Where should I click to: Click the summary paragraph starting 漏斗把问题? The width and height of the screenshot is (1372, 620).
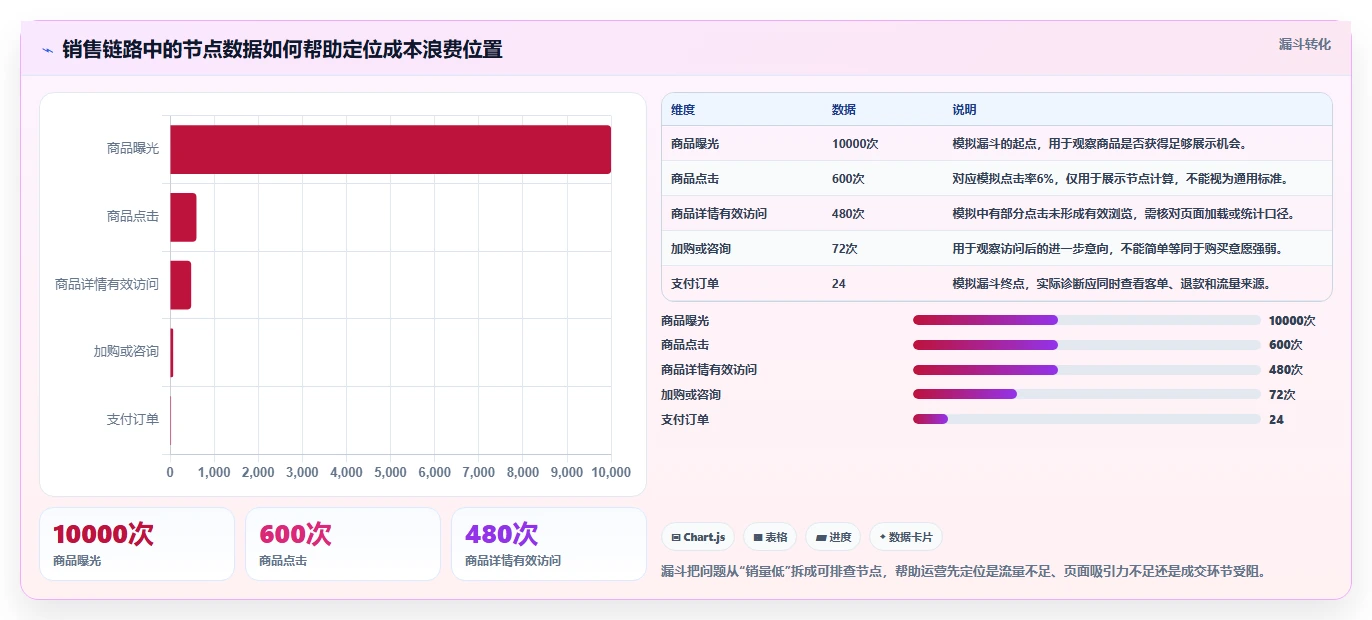(966, 572)
